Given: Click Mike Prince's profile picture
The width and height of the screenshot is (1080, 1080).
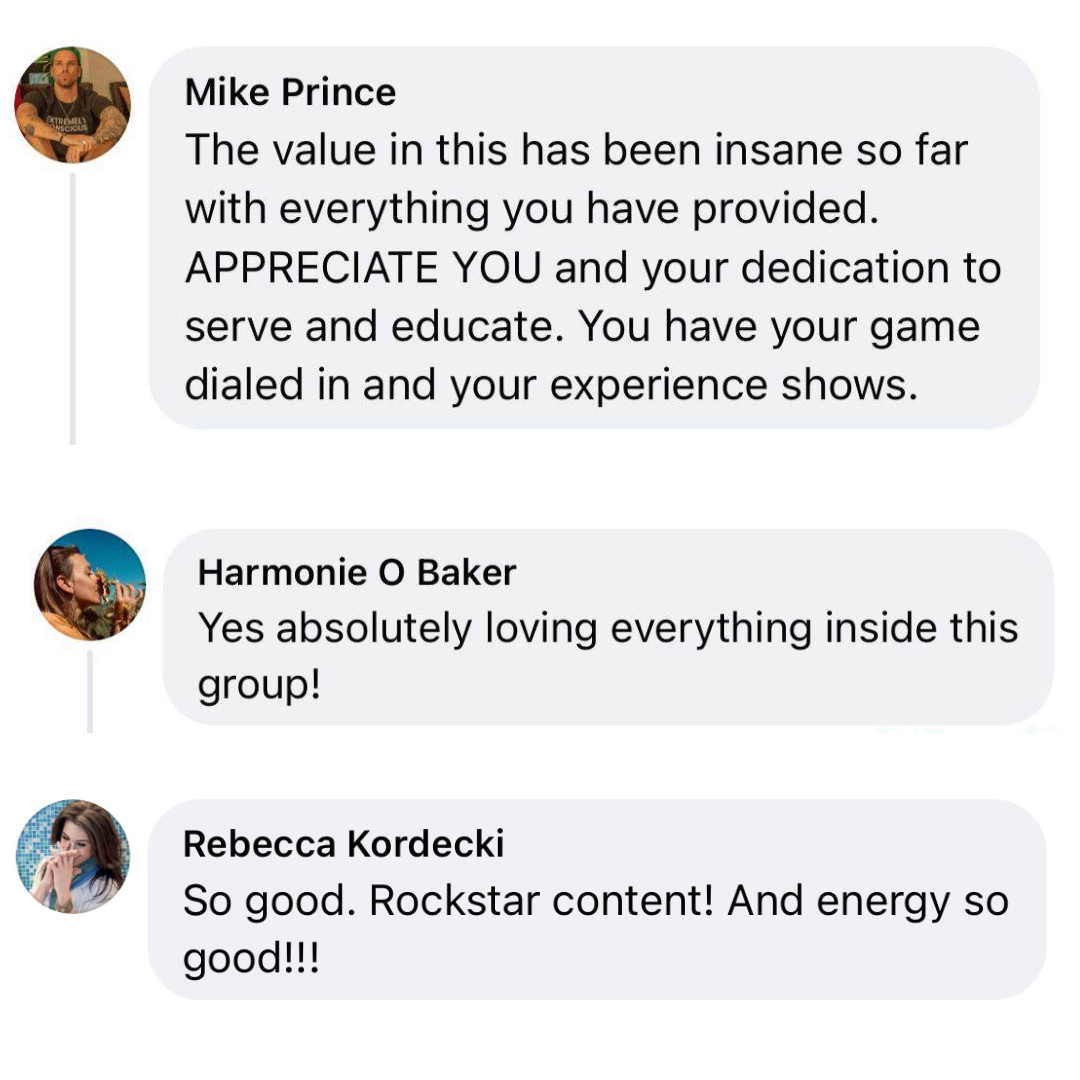Looking at the screenshot, I should (72, 105).
